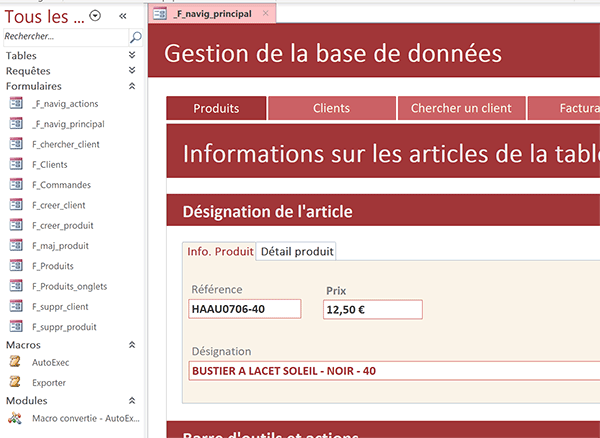Open the Chercher un client tab
Screen dimensions: 600x438
(x=461, y=108)
